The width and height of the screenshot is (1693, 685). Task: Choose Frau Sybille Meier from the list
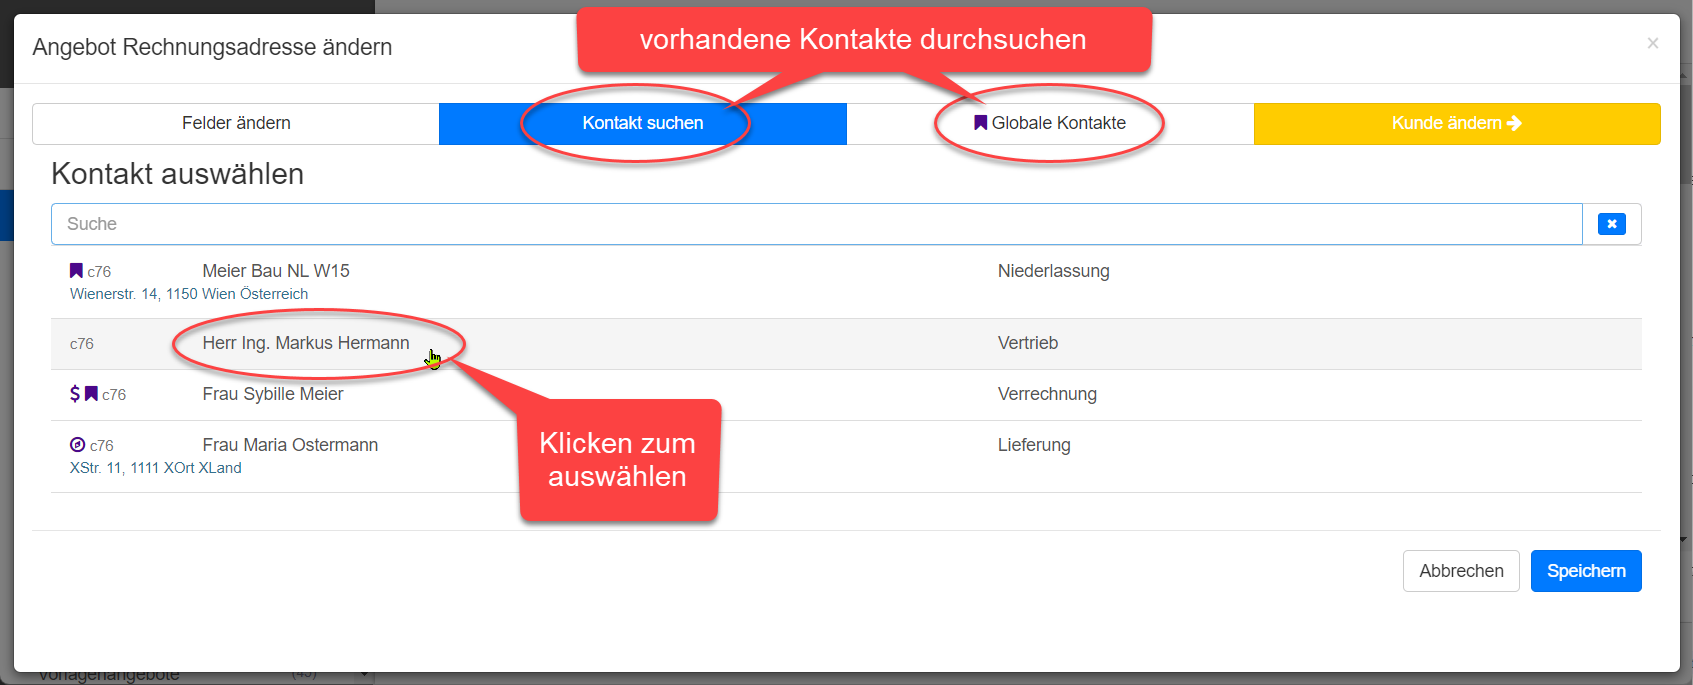pos(273,394)
